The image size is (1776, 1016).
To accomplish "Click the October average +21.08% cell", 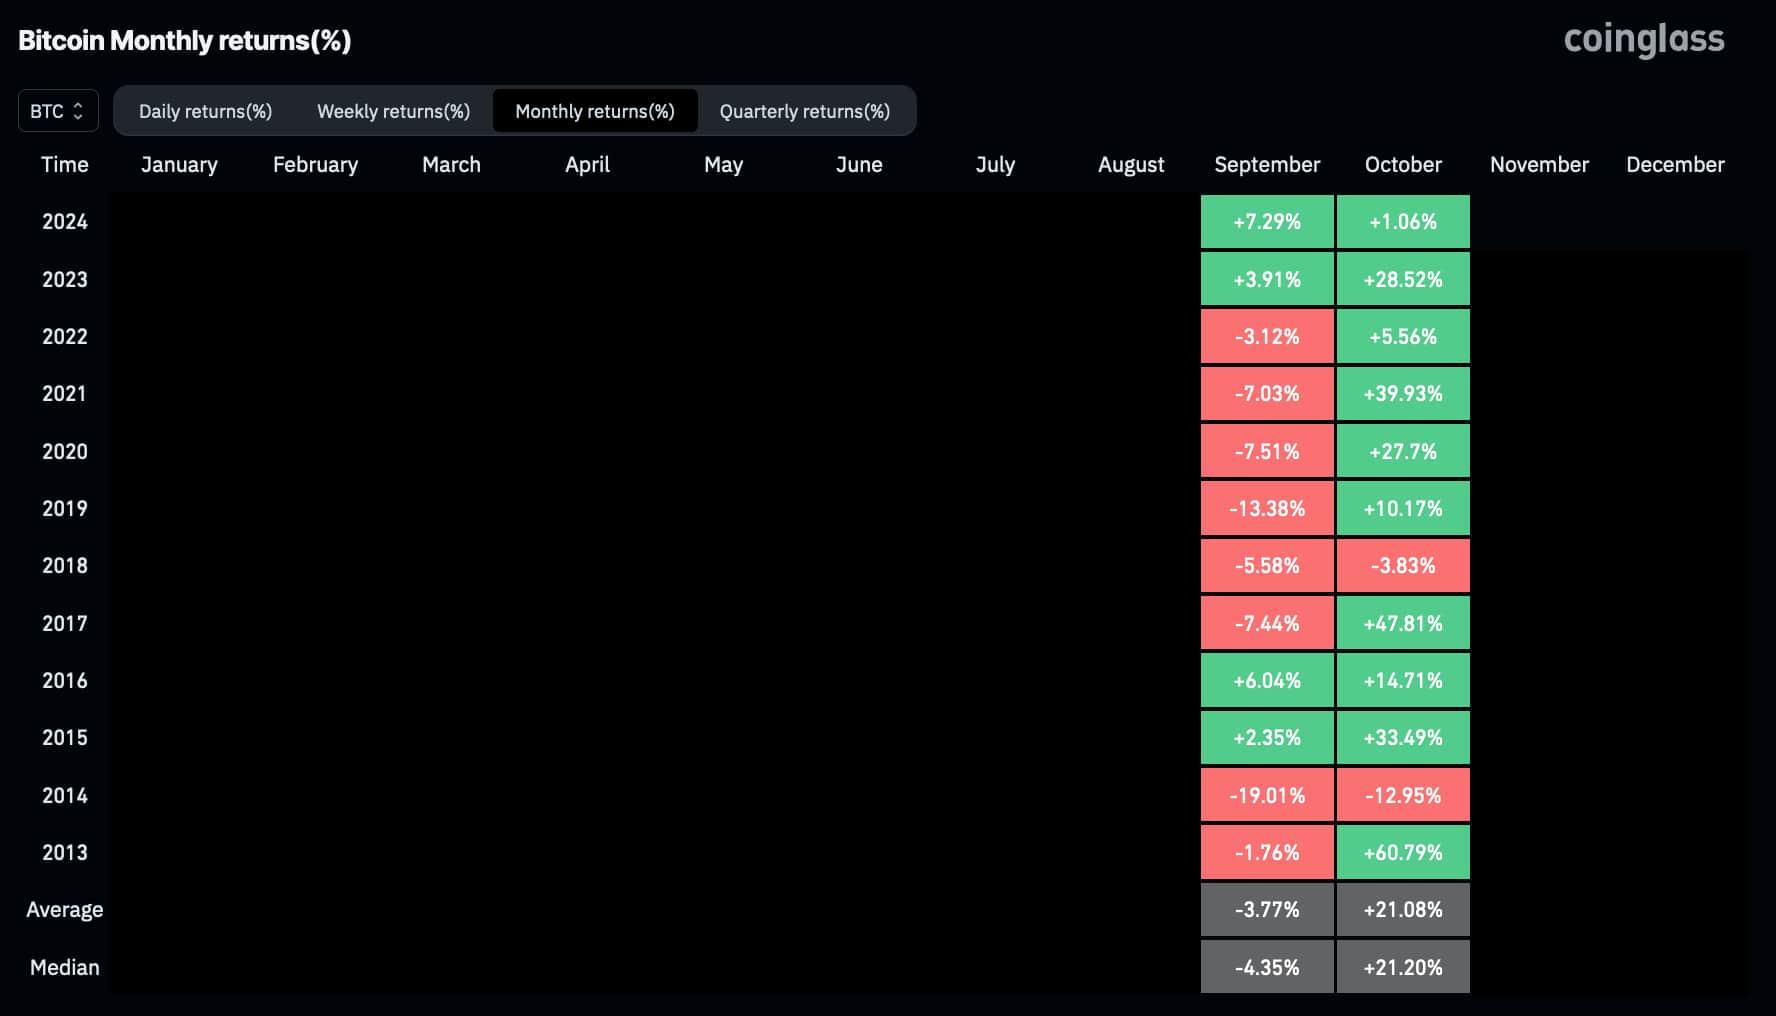I will tap(1403, 910).
